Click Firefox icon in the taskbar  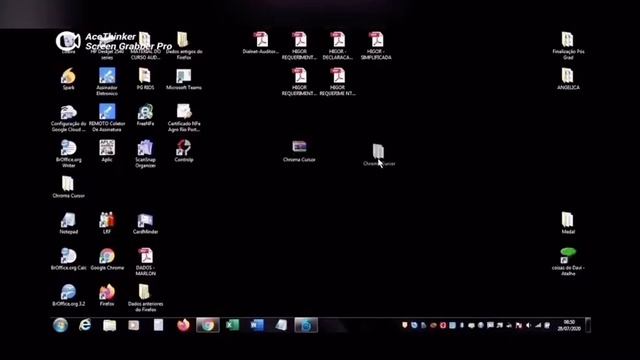(x=183, y=325)
